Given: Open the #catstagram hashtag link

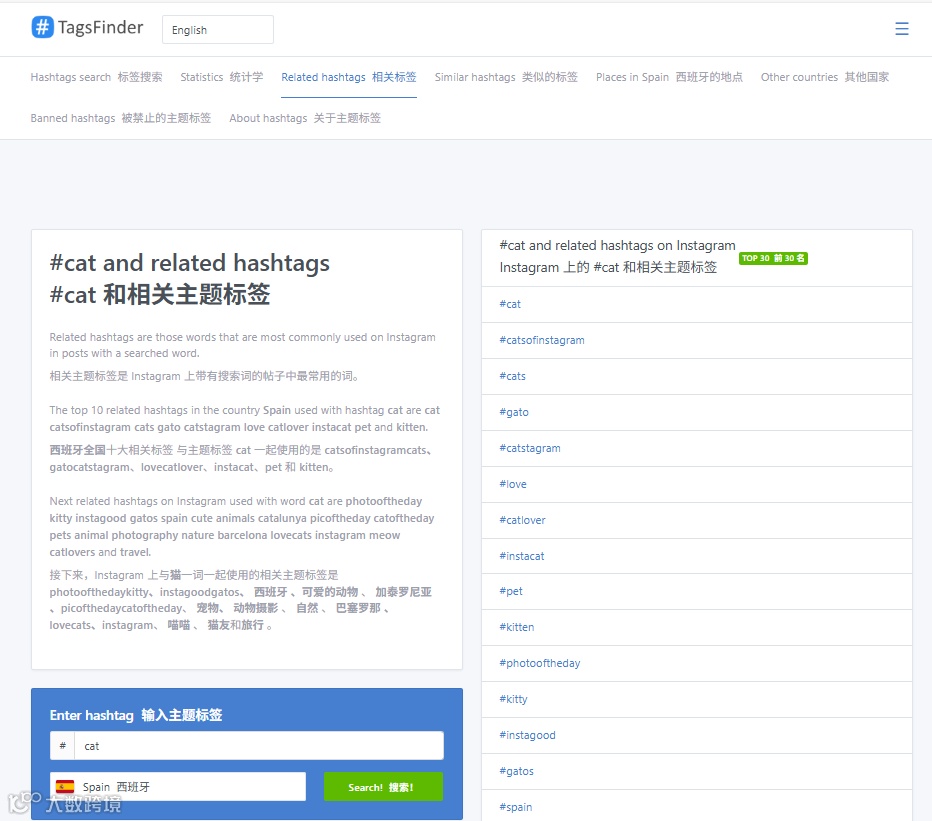Looking at the screenshot, I should (530, 448).
